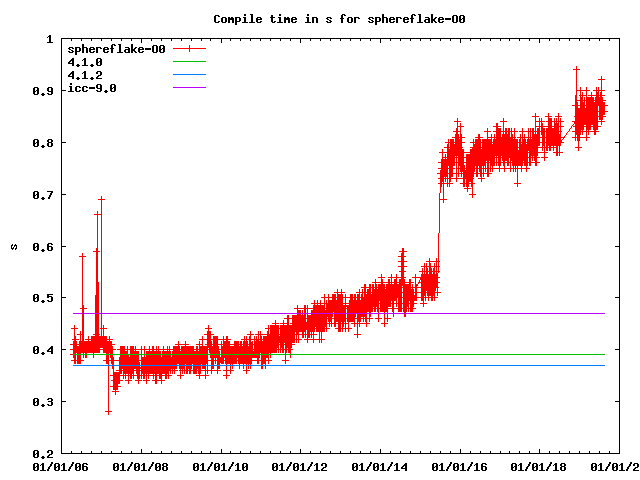The height and width of the screenshot is (480, 640).
Task: Select the 4.1.0 legend entry text
Action: [x=85, y=62]
